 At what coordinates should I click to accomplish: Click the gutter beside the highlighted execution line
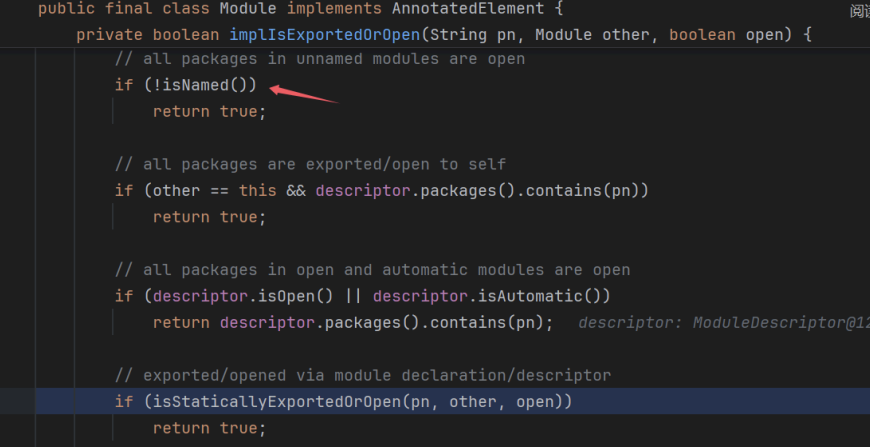[x=18, y=401]
